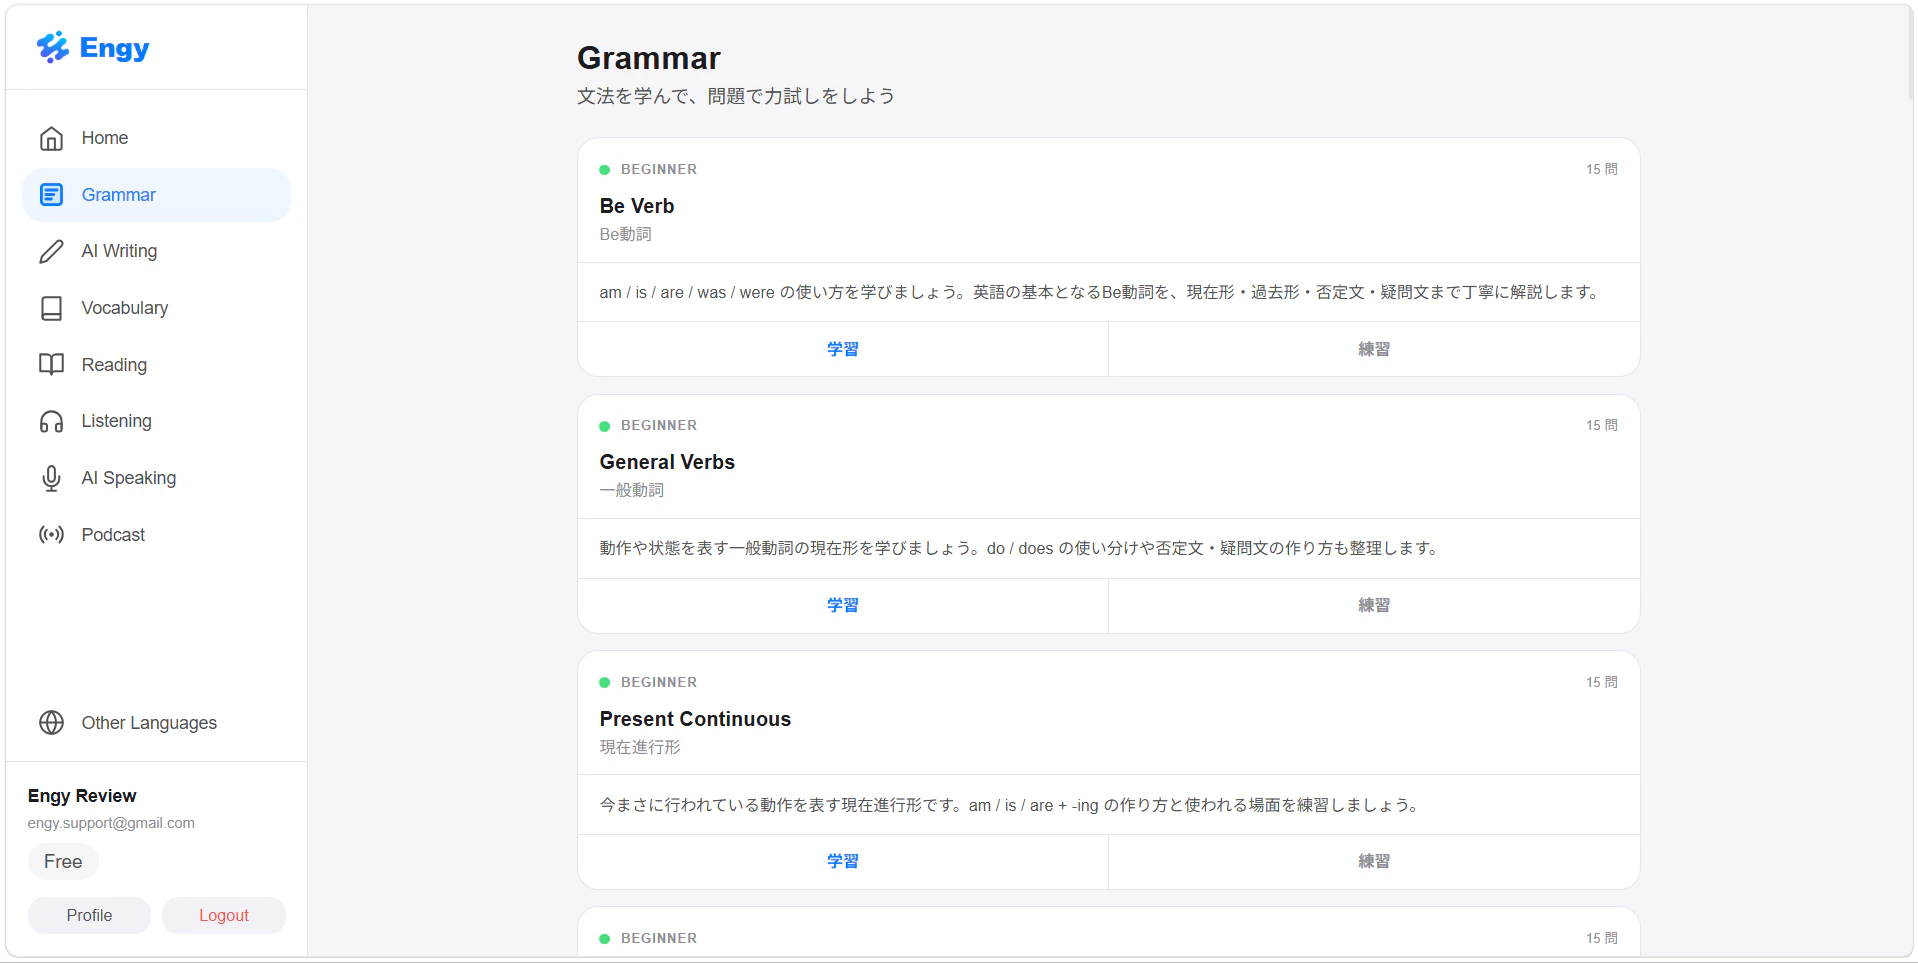Click the Free plan badge
Image resolution: width=1918 pixels, height=963 pixels.
(x=63, y=861)
